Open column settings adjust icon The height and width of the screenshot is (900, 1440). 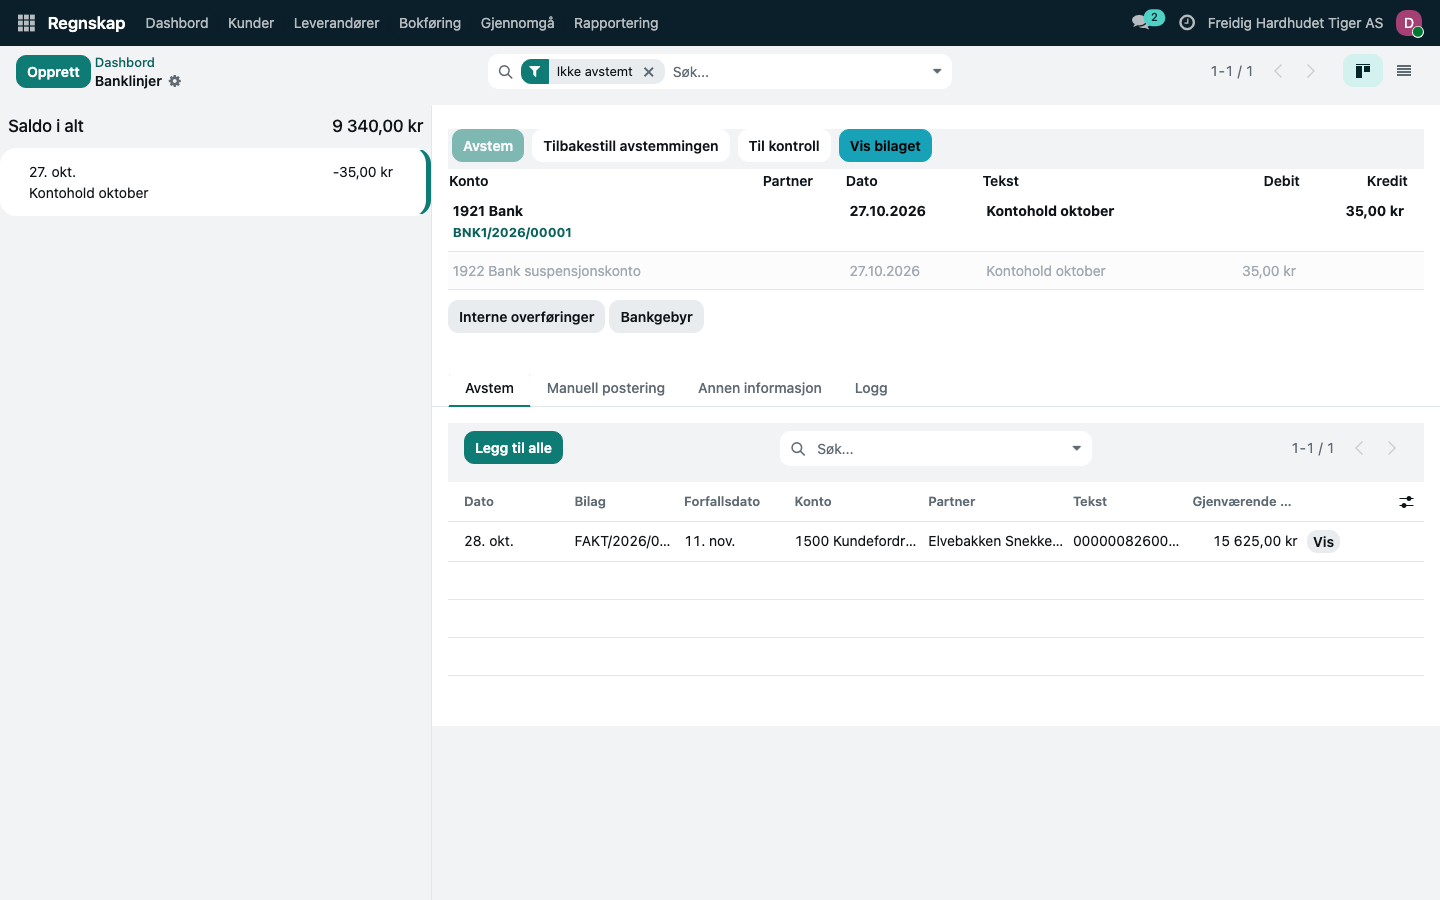[x=1406, y=502]
